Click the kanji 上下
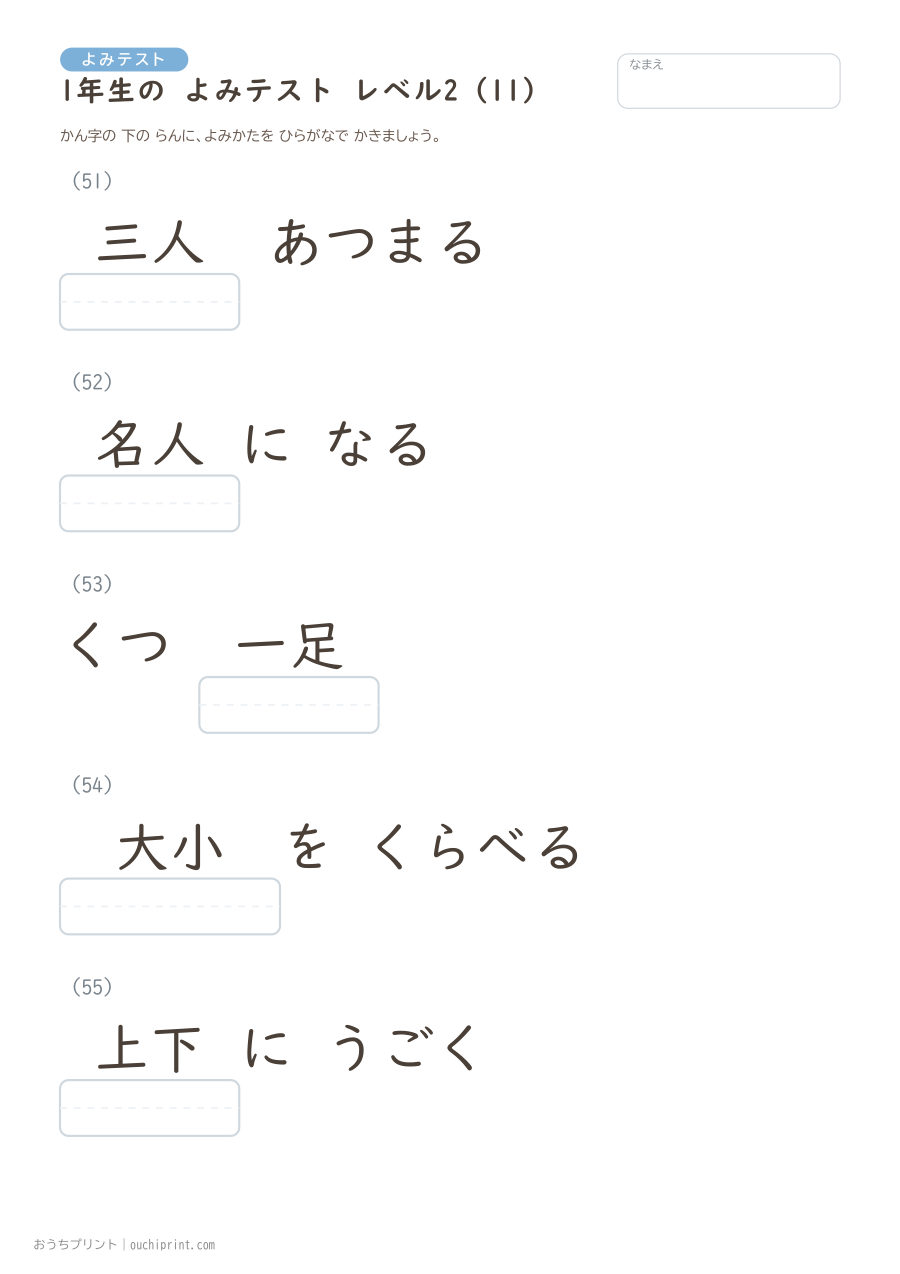The image size is (900, 1274). (x=150, y=1049)
